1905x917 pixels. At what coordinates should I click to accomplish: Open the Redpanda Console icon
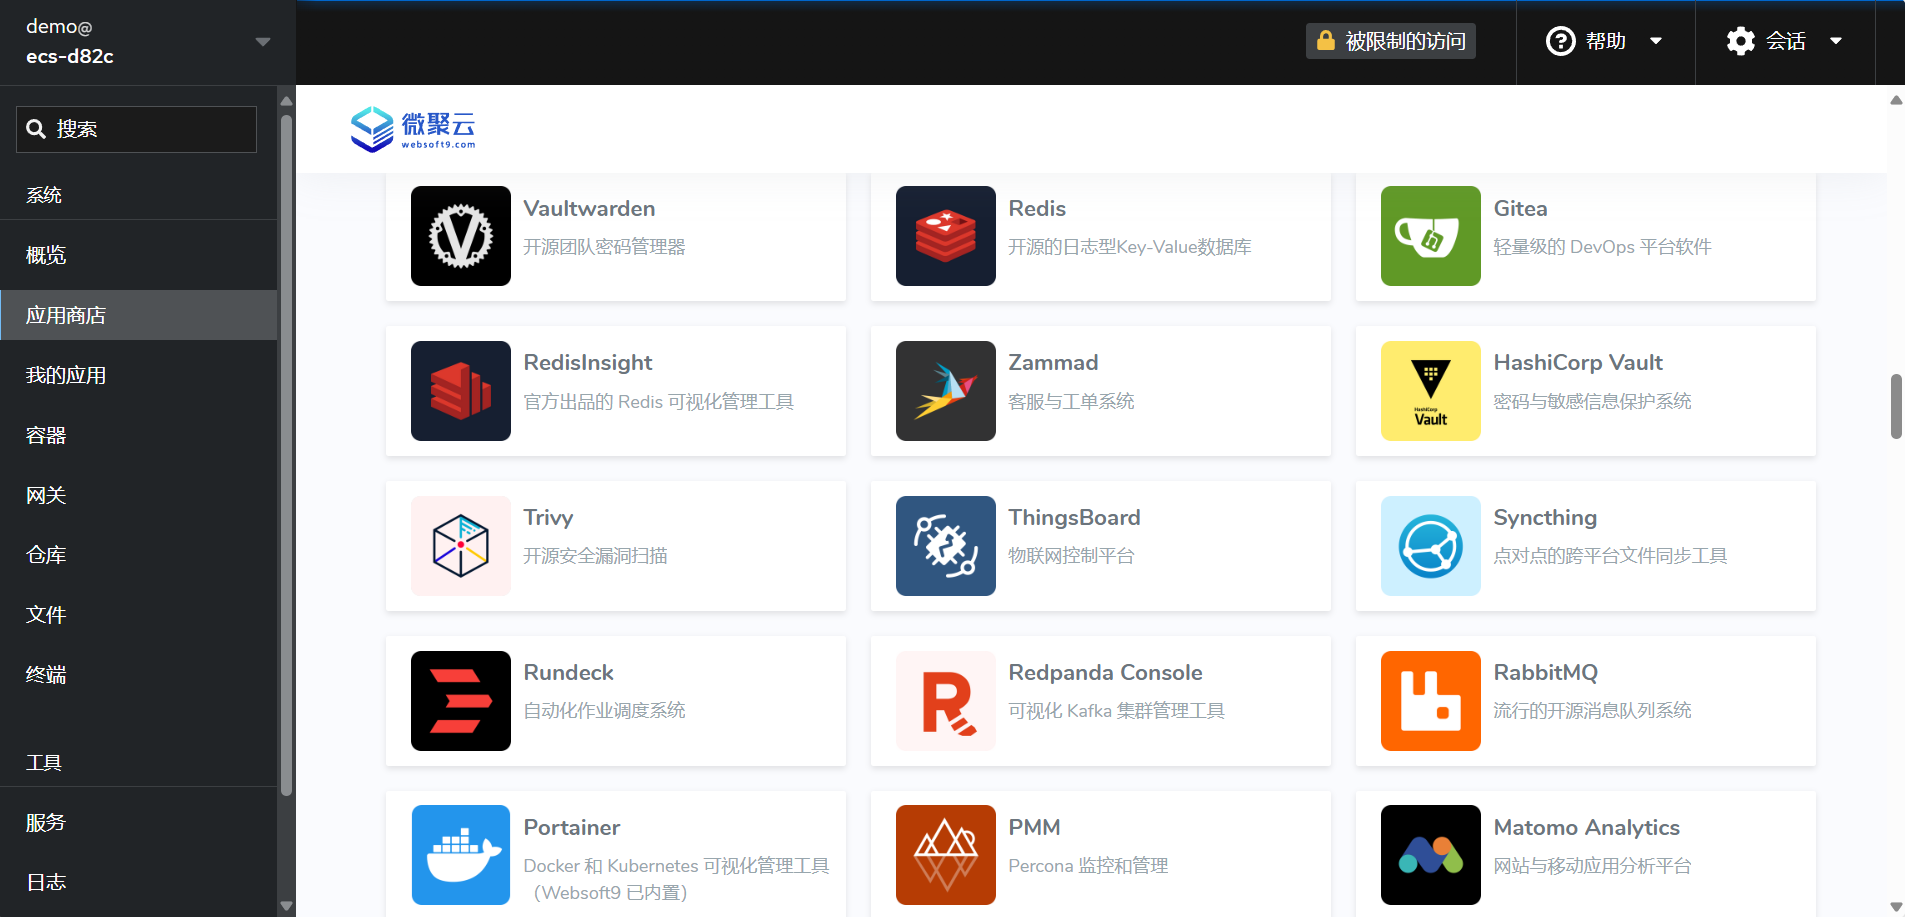(946, 701)
